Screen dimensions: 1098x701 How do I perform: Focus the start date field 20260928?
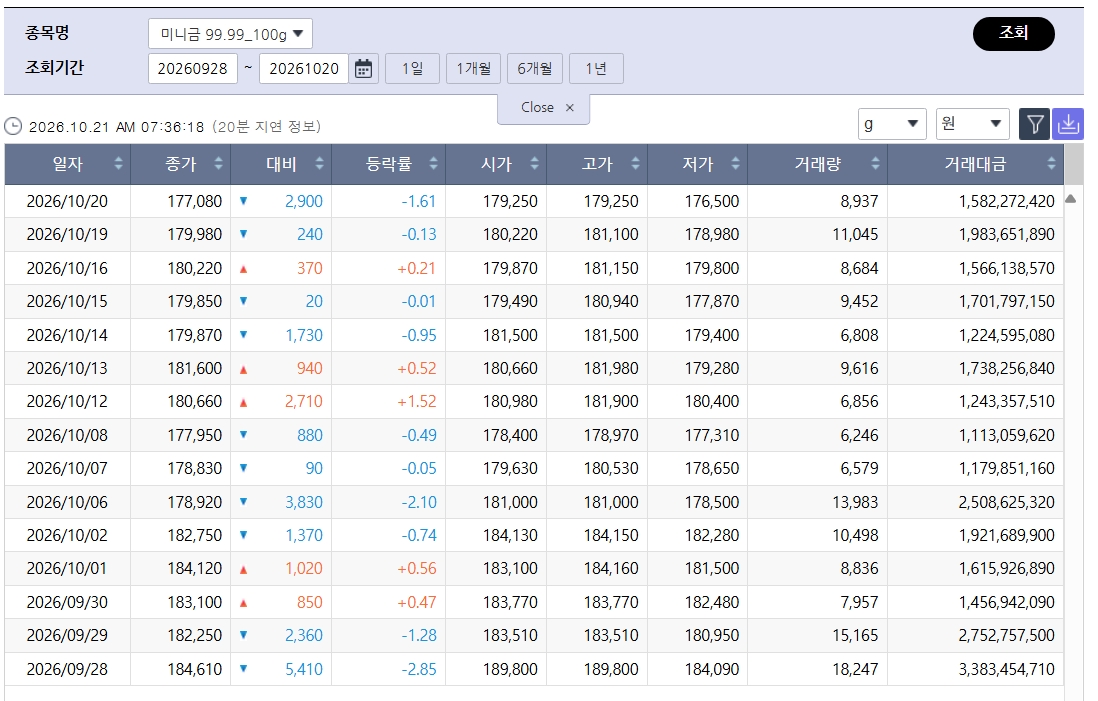(193, 69)
